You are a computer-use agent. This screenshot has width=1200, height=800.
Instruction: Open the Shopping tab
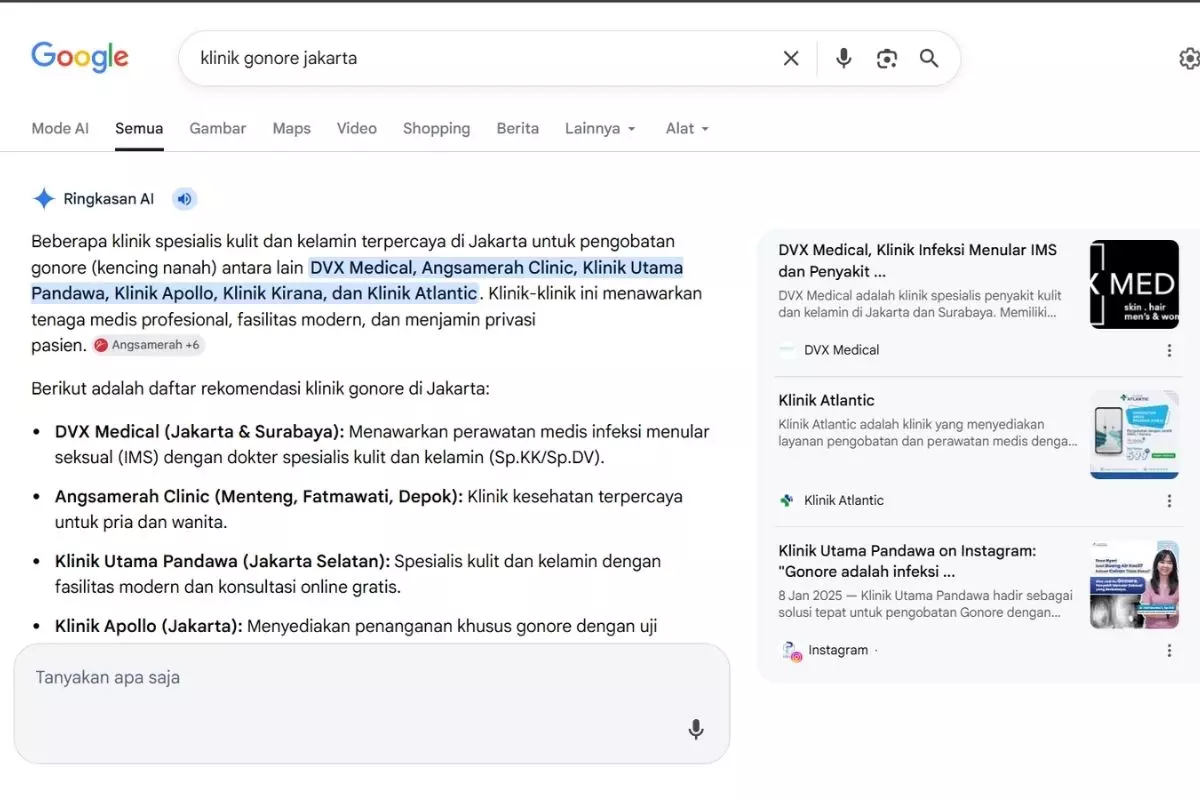[x=436, y=128]
